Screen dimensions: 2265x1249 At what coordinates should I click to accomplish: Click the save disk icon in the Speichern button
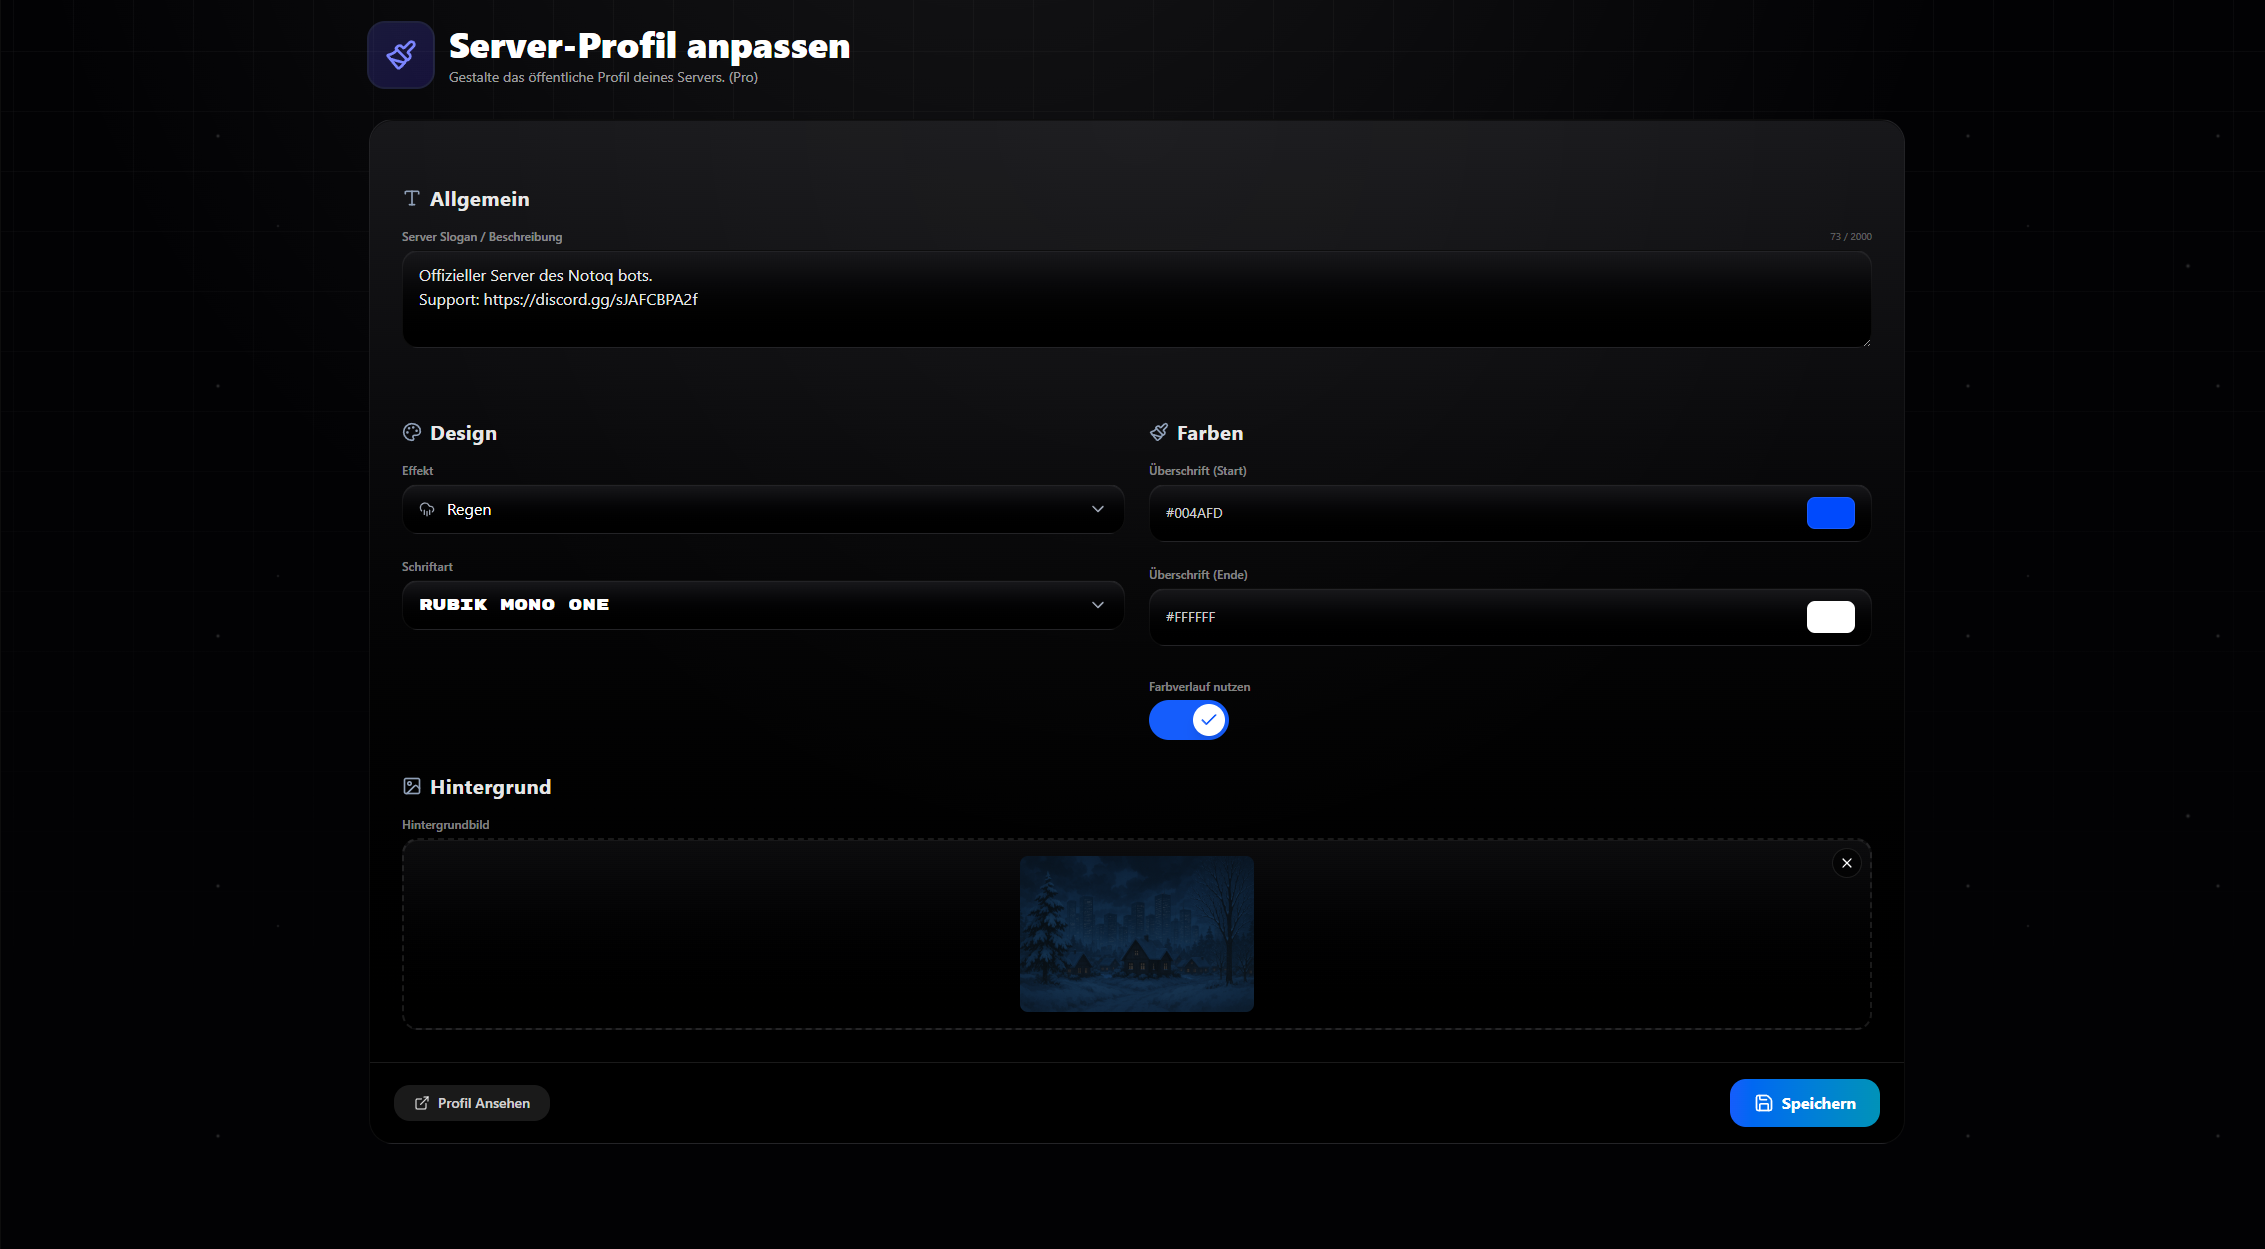tap(1763, 1103)
